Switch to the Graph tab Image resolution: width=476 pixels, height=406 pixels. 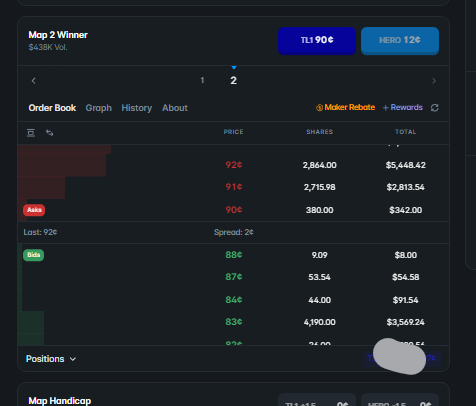tap(99, 108)
